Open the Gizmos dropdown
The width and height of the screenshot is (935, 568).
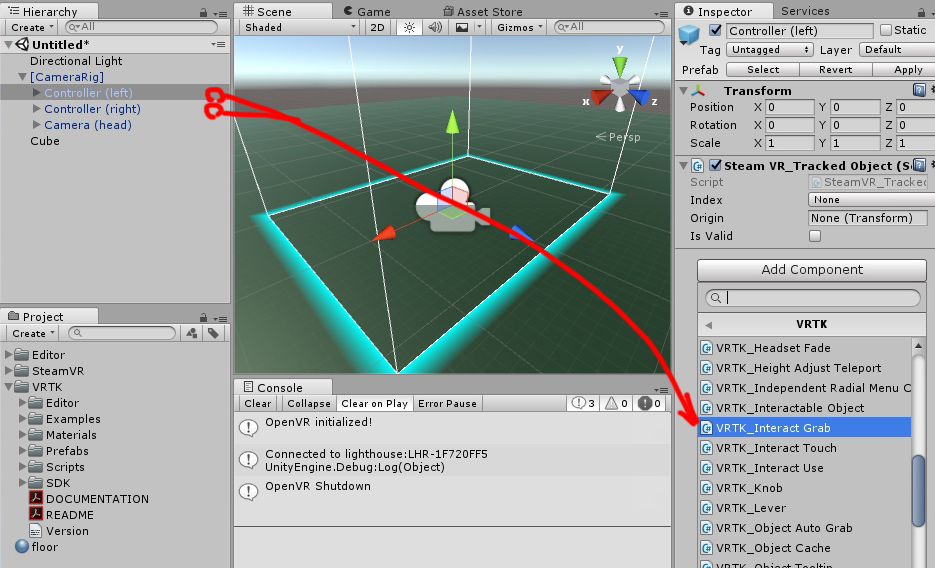519,27
